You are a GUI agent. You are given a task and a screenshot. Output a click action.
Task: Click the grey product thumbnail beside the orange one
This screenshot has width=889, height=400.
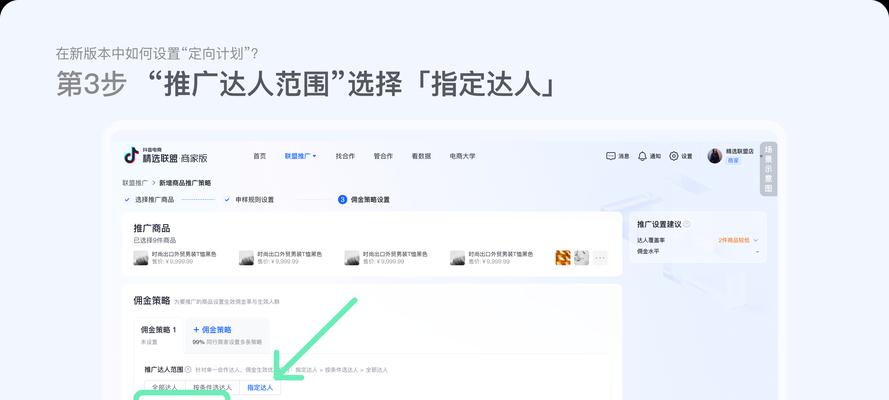point(581,258)
